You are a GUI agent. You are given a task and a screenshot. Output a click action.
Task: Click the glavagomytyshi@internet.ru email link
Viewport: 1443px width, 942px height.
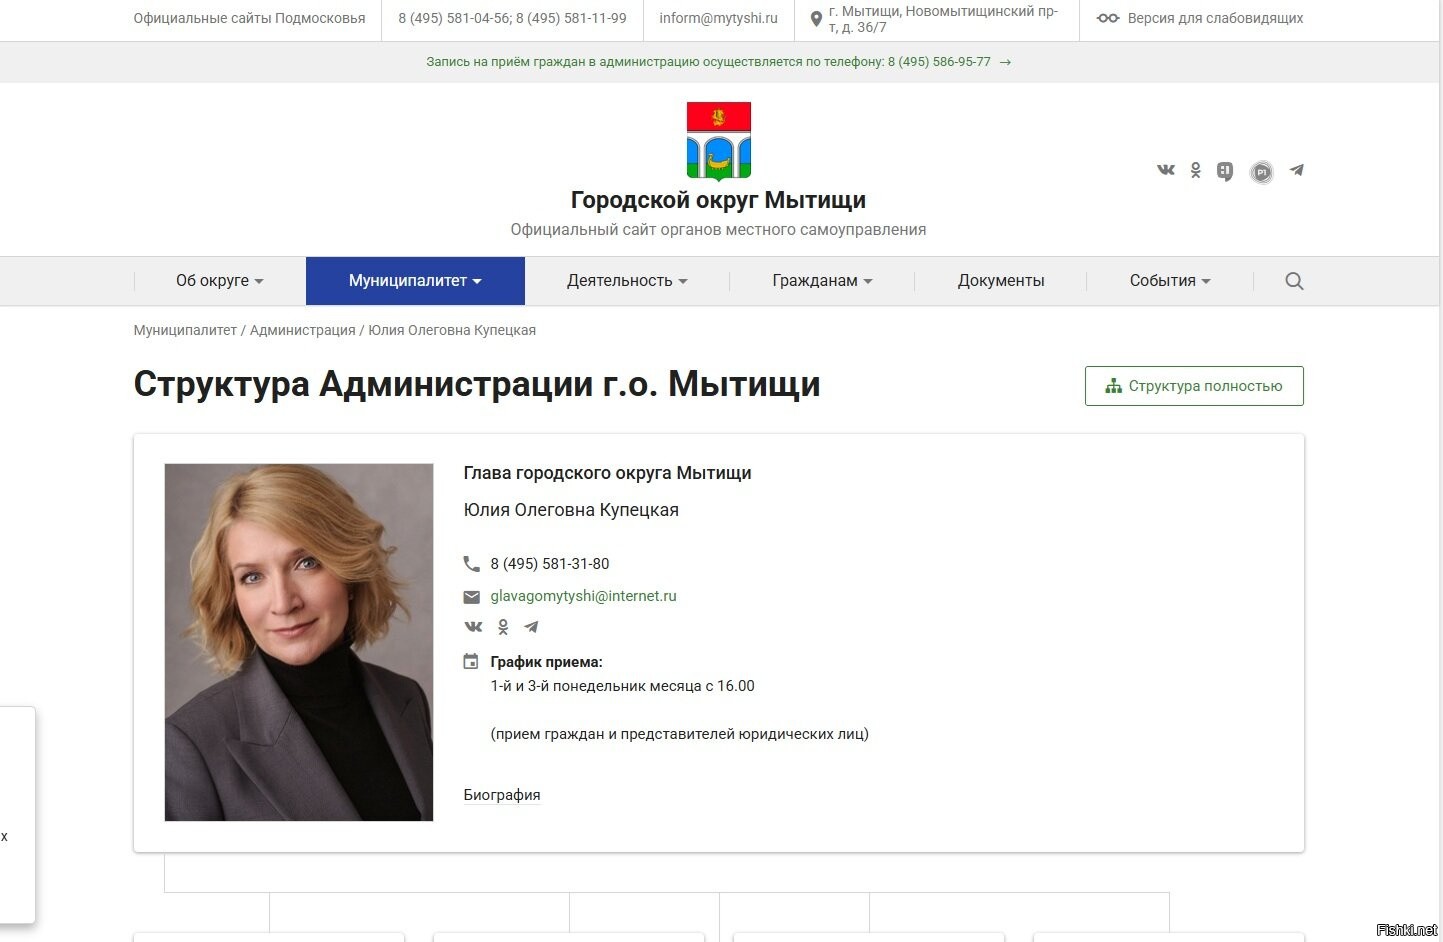pyautogui.click(x=583, y=596)
